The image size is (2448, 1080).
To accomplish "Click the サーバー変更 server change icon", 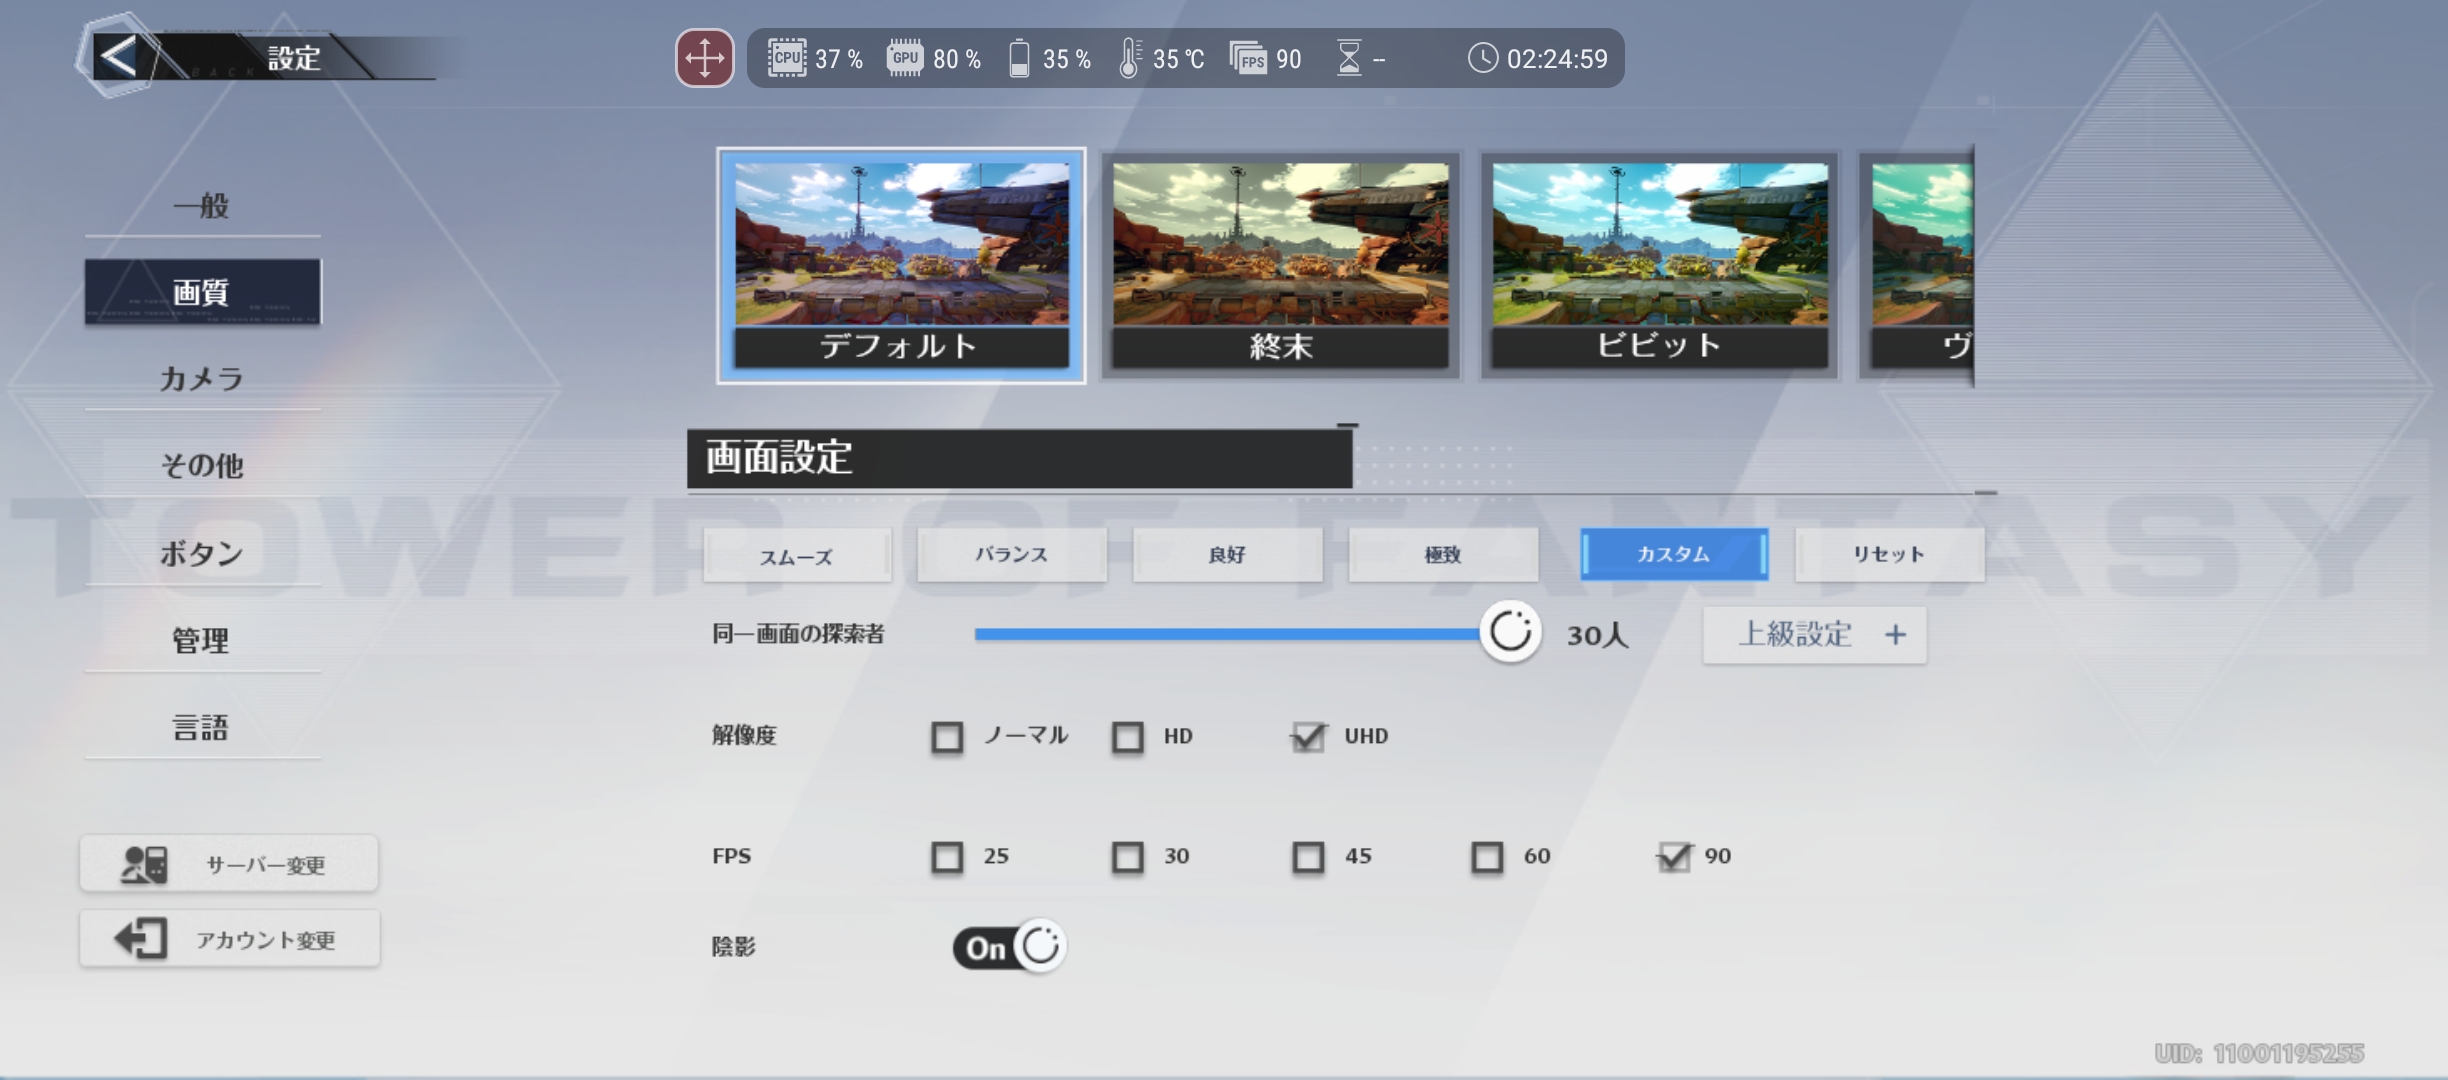I will (x=142, y=862).
